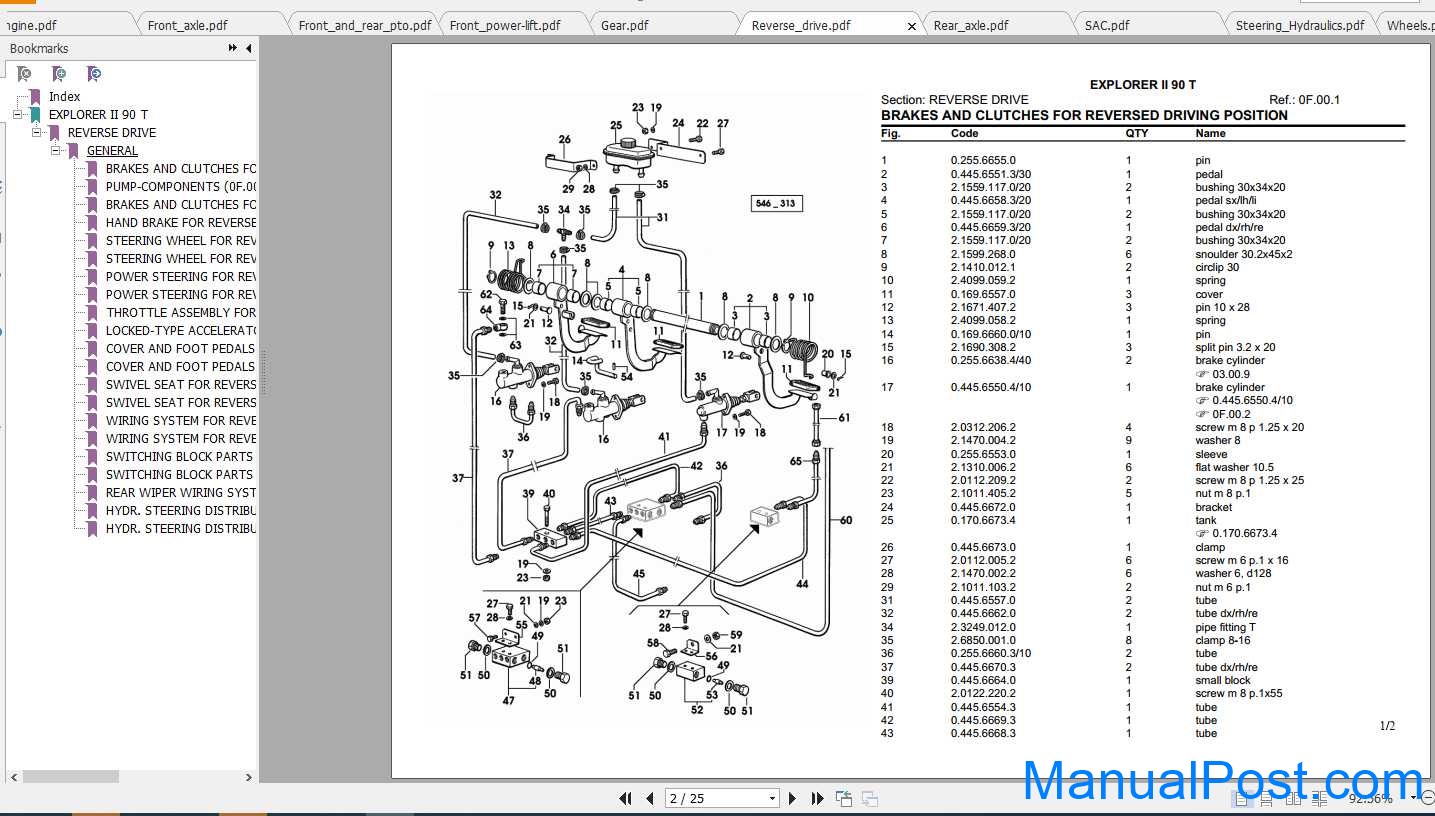Image resolution: width=1435 pixels, height=816 pixels.
Task: Click the Bookmarks panel title
Action: (39, 48)
